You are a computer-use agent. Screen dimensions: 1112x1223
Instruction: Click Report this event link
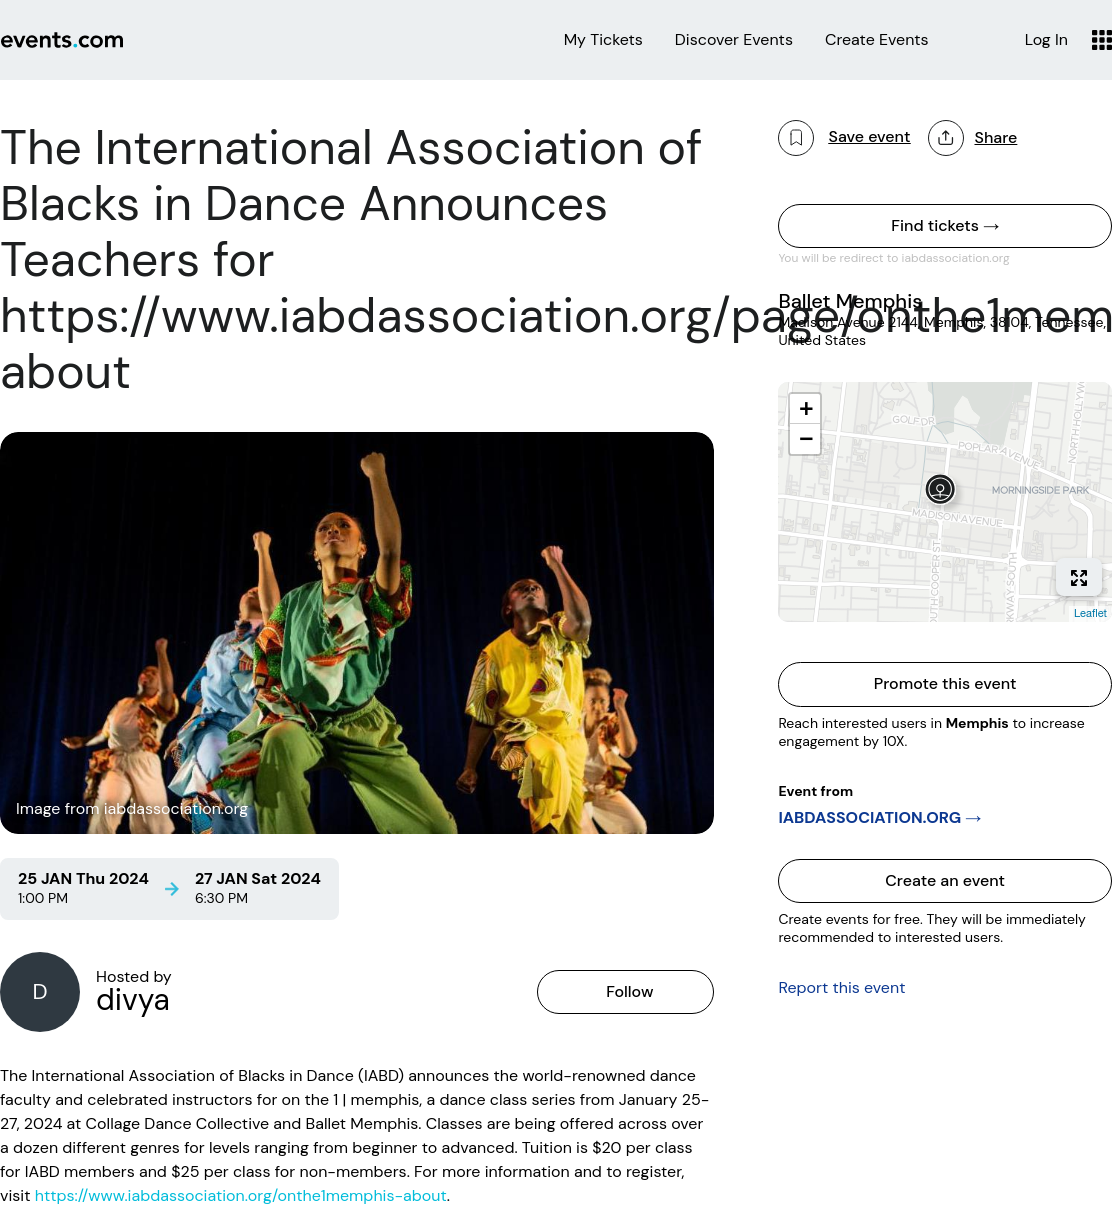(x=842, y=988)
